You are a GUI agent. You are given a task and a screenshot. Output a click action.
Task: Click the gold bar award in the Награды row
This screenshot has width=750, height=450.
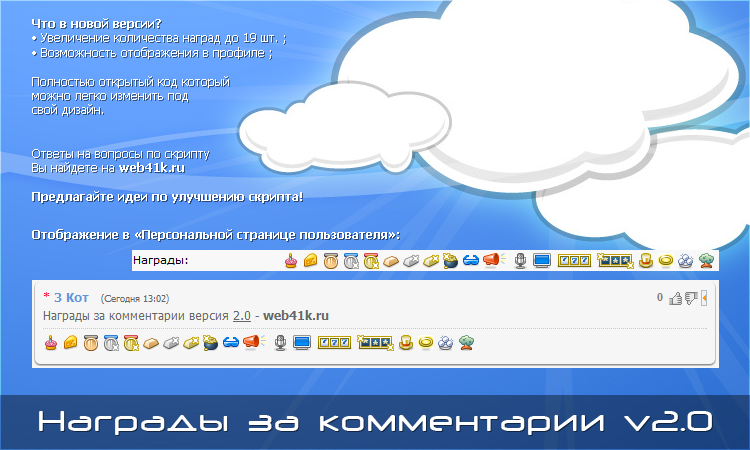click(431, 261)
